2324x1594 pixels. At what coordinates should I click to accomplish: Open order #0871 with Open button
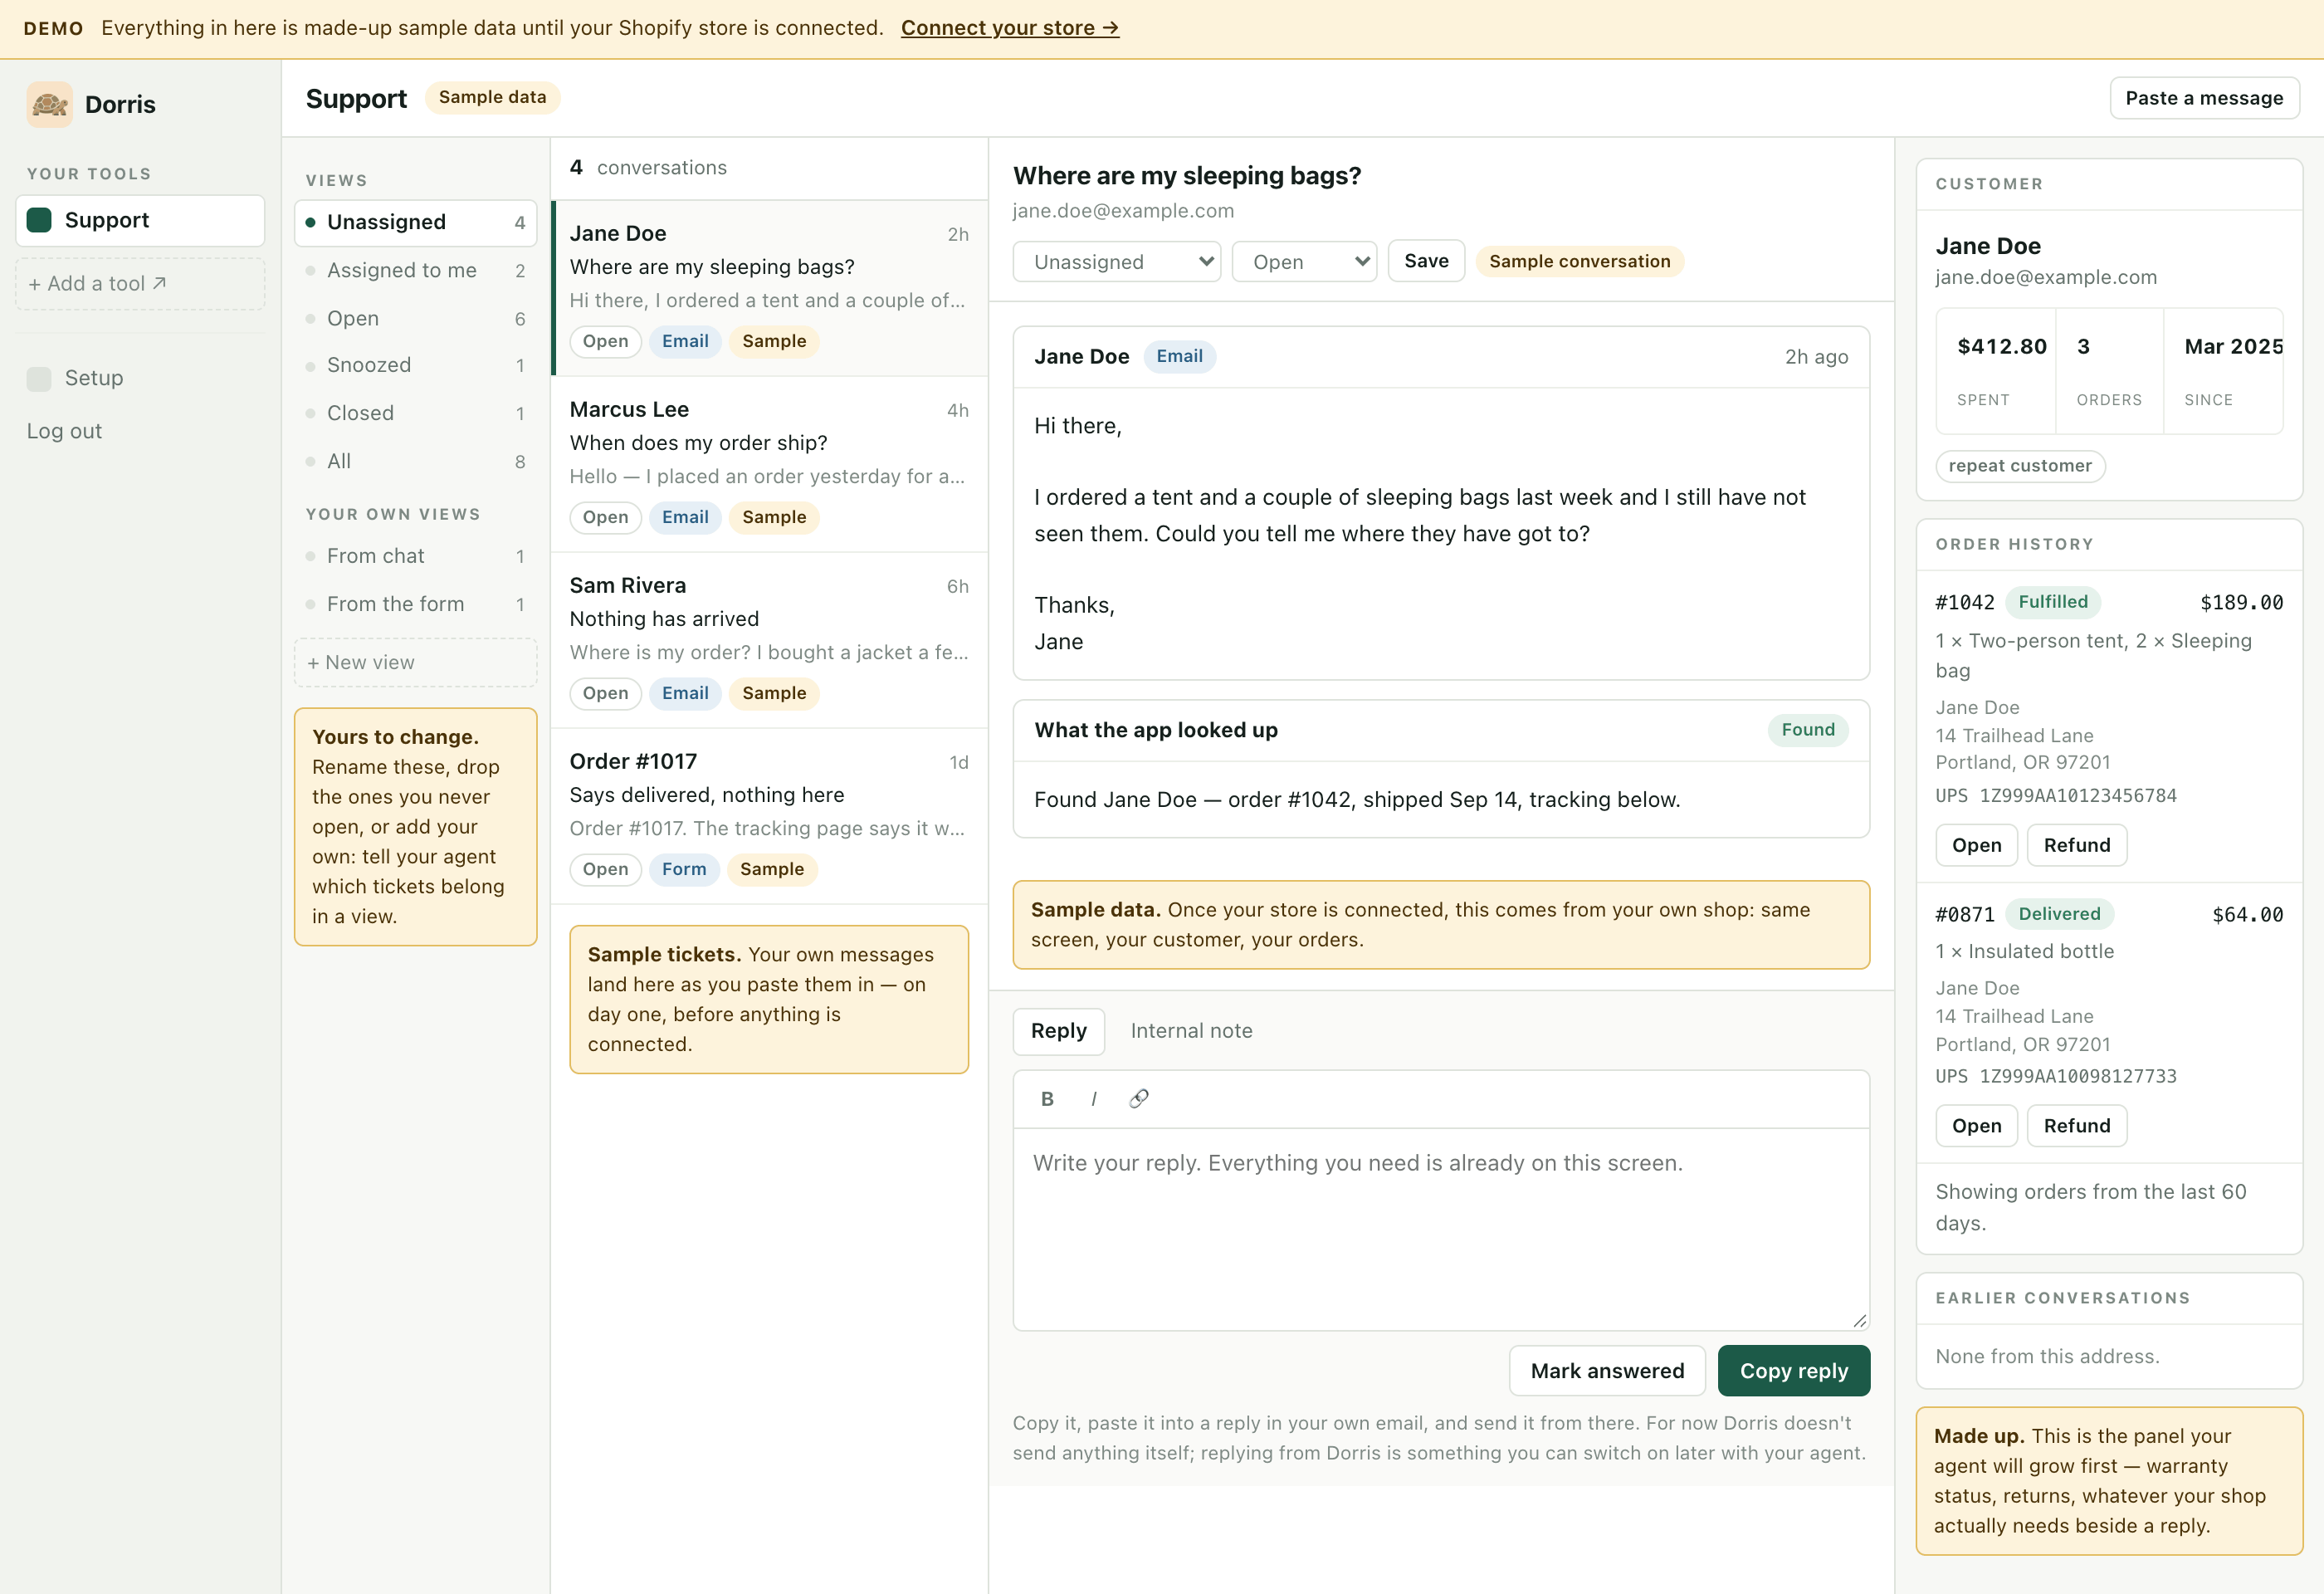click(x=1976, y=1125)
